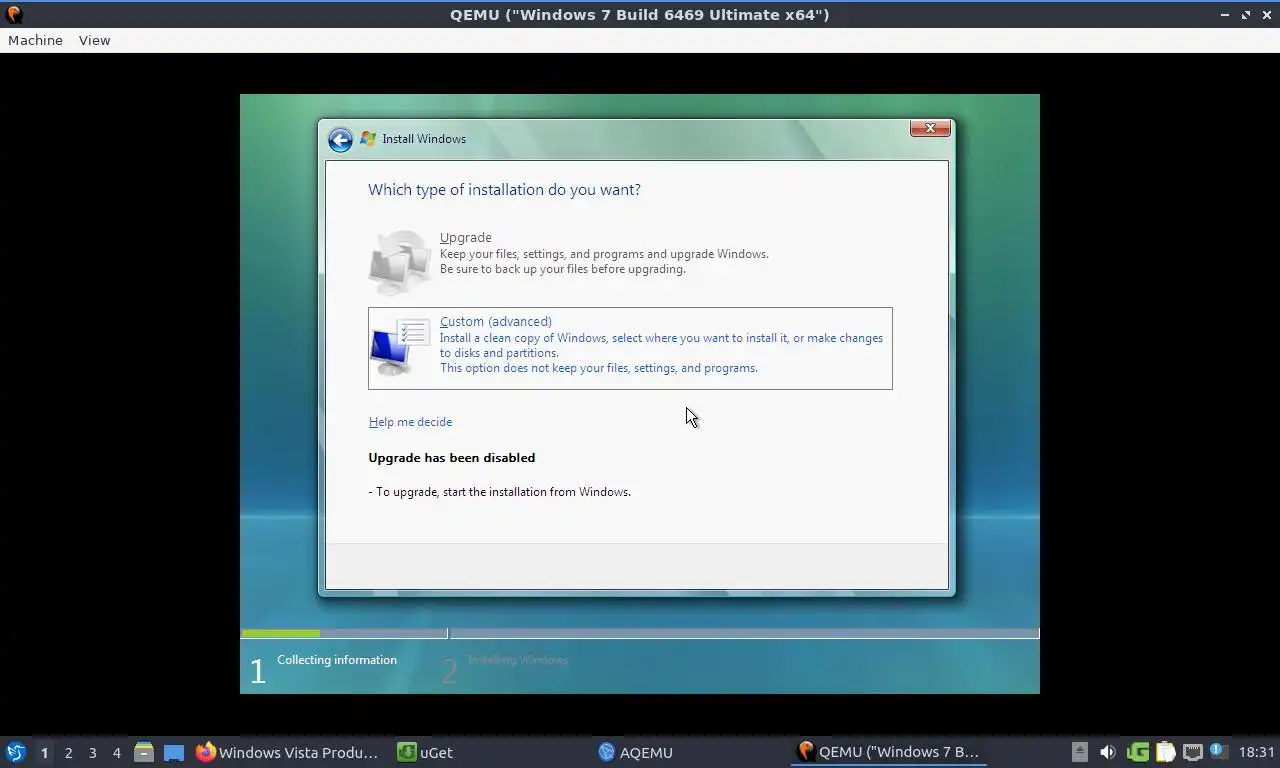Switch to virtual desktop 4

[116, 752]
